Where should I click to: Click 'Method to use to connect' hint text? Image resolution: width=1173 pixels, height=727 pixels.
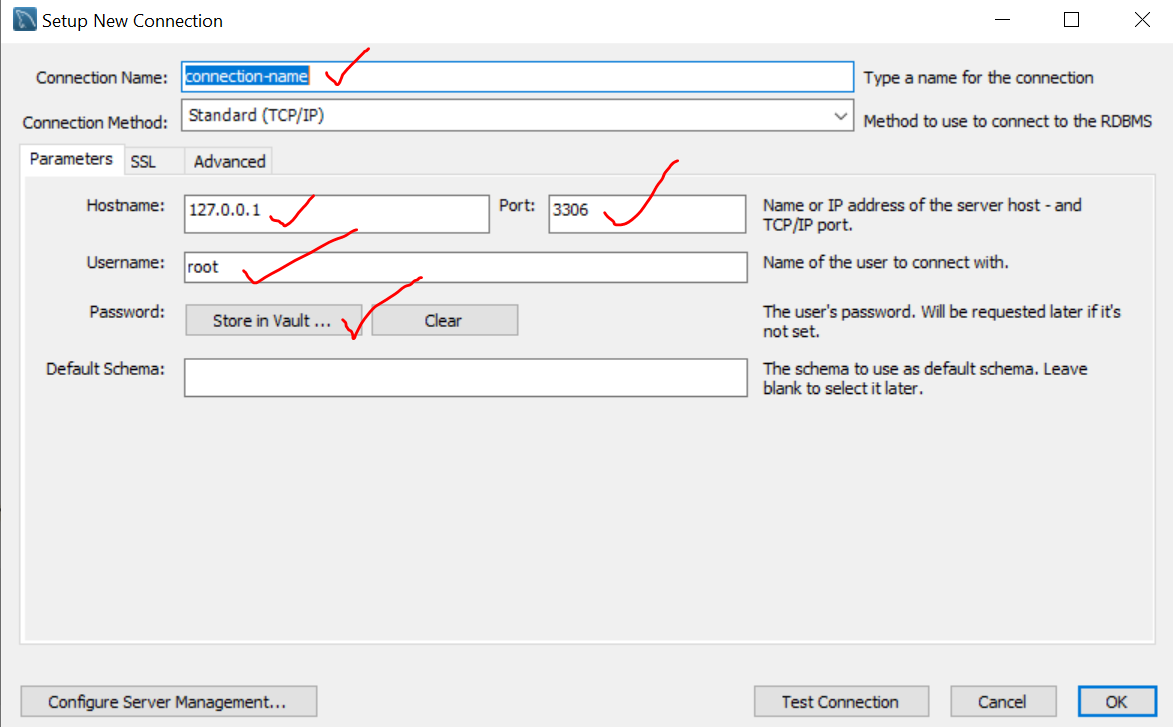click(1008, 121)
